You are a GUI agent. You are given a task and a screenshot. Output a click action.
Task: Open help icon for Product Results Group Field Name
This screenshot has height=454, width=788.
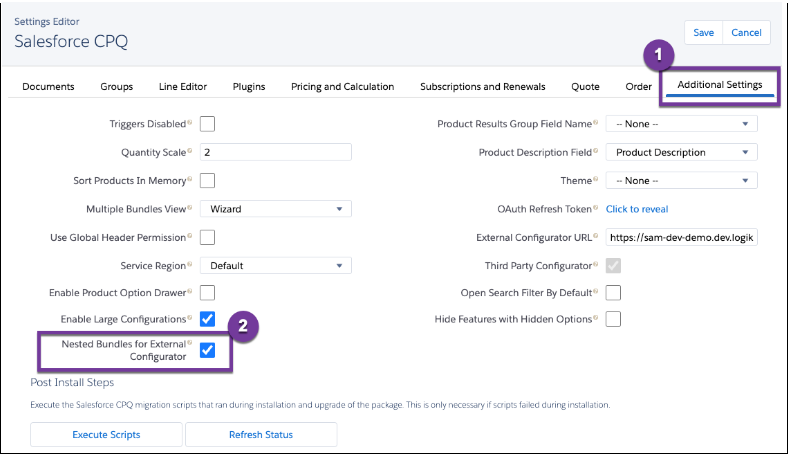596,122
